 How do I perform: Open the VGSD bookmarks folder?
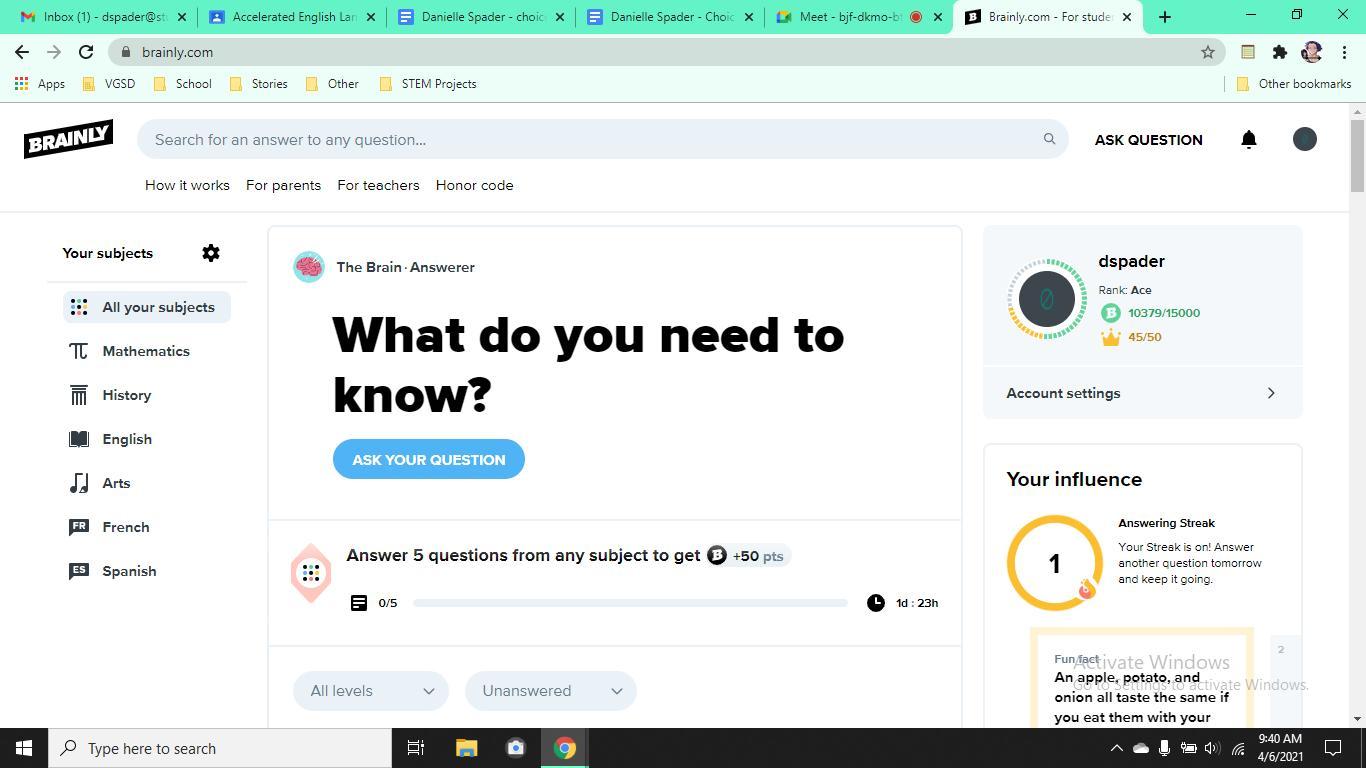pyautogui.click(x=109, y=84)
